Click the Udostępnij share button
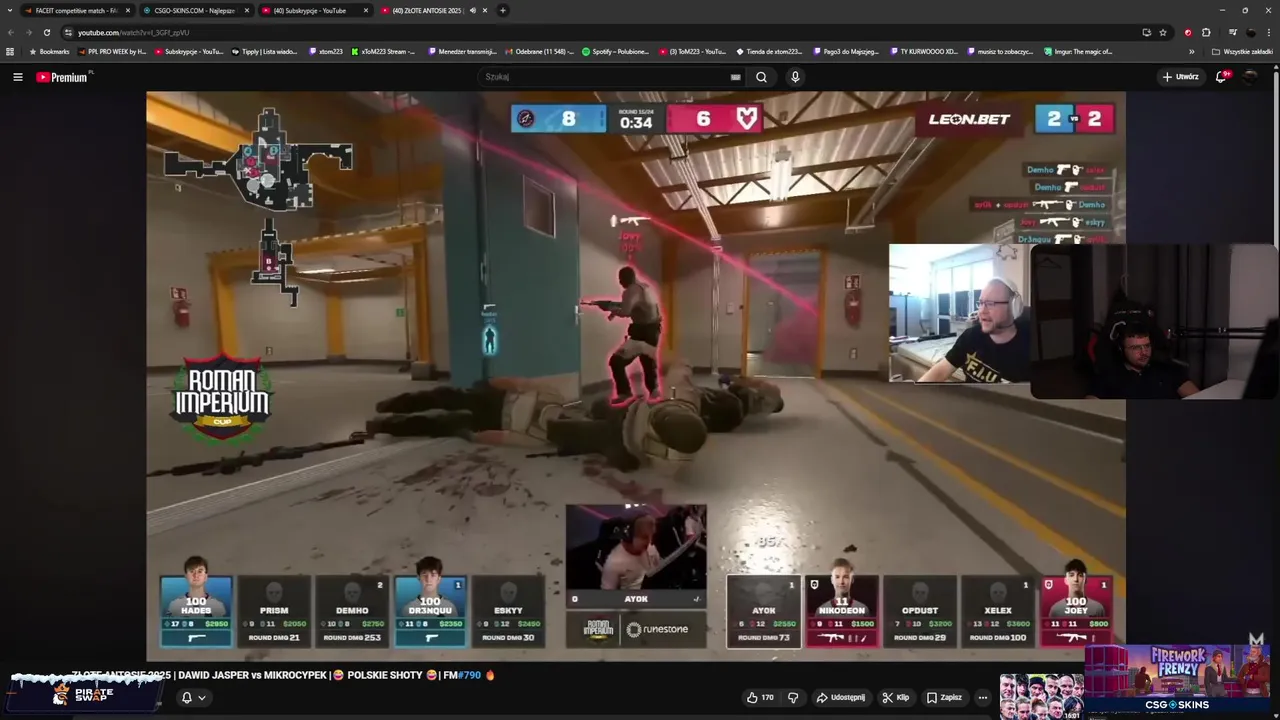1280x720 pixels. coord(840,697)
